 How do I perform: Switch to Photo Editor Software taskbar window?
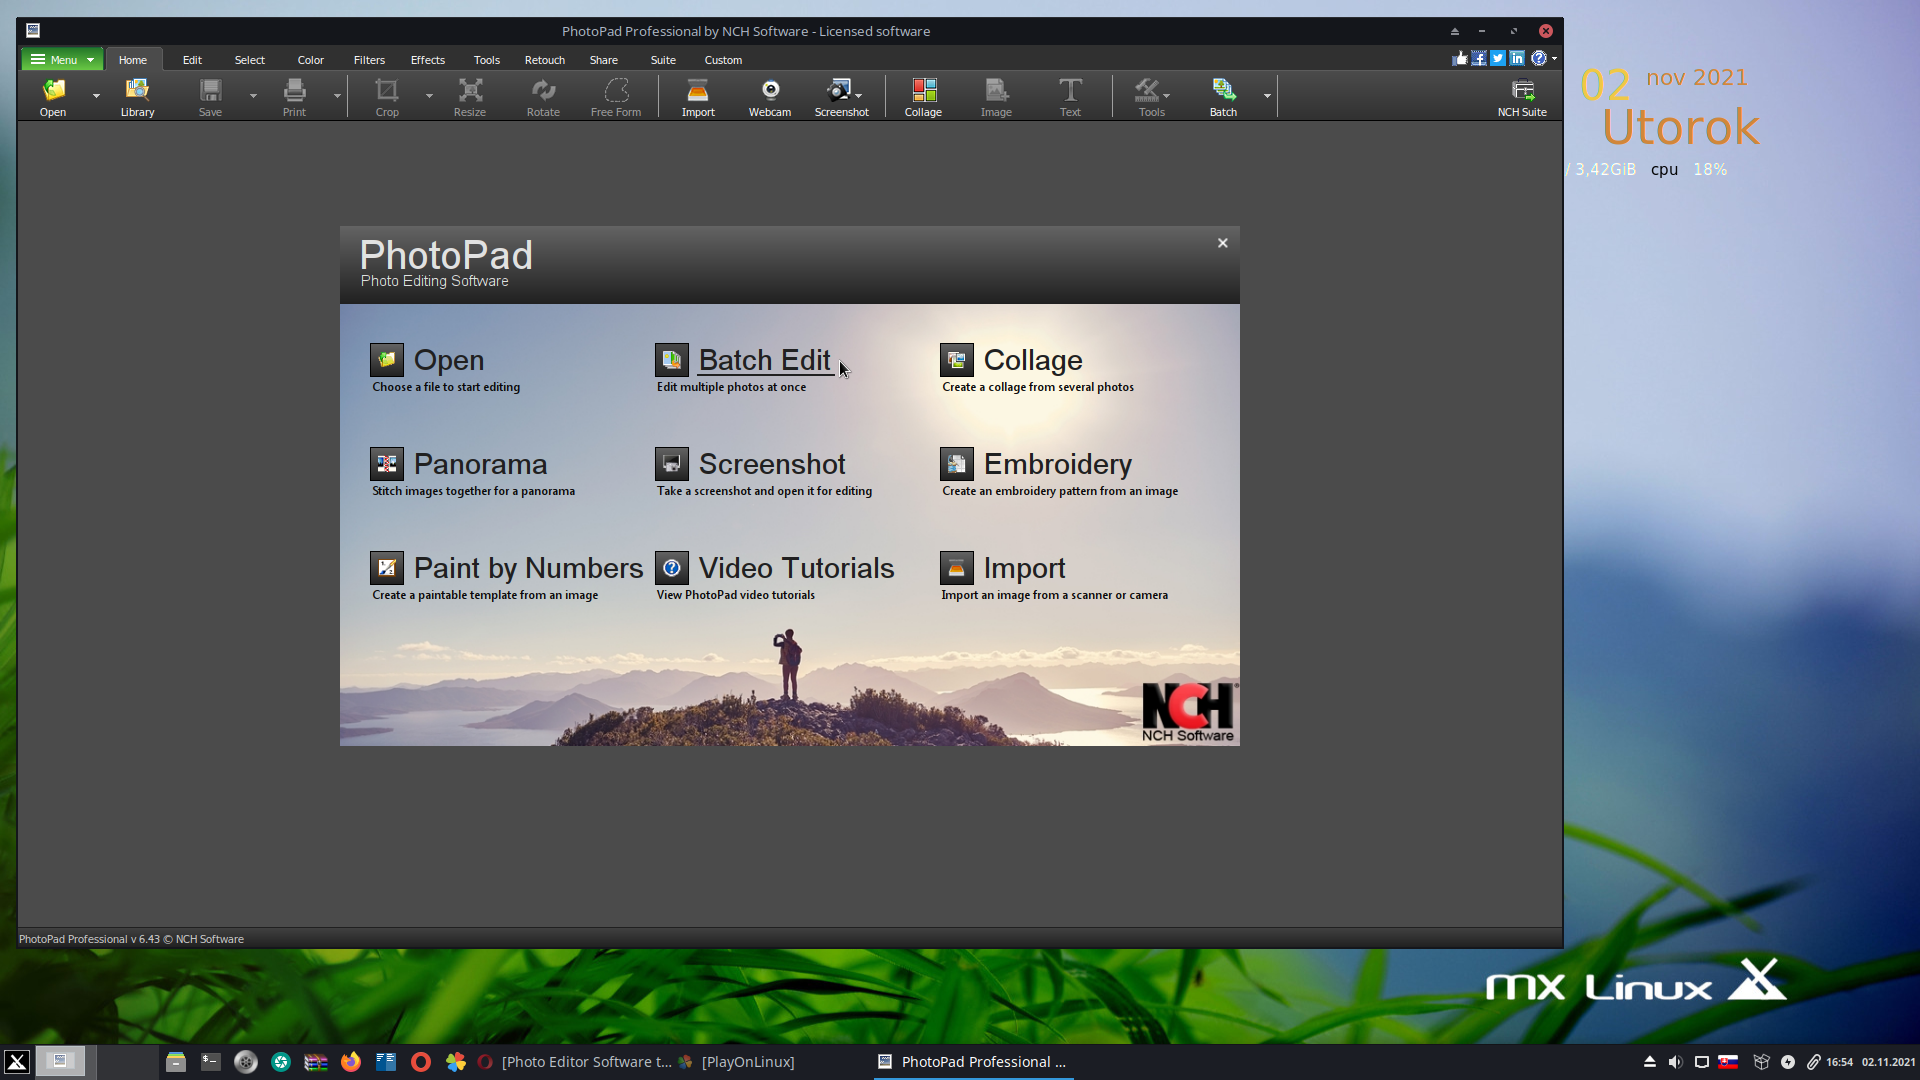[x=575, y=1062]
